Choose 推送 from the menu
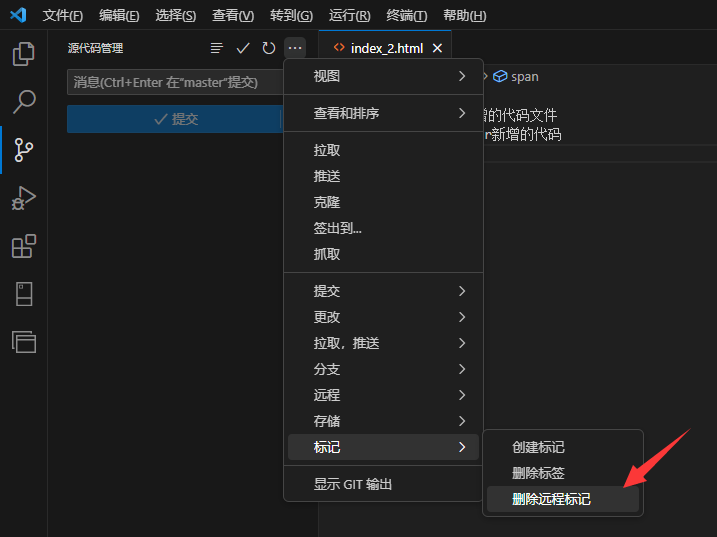 tap(383, 177)
